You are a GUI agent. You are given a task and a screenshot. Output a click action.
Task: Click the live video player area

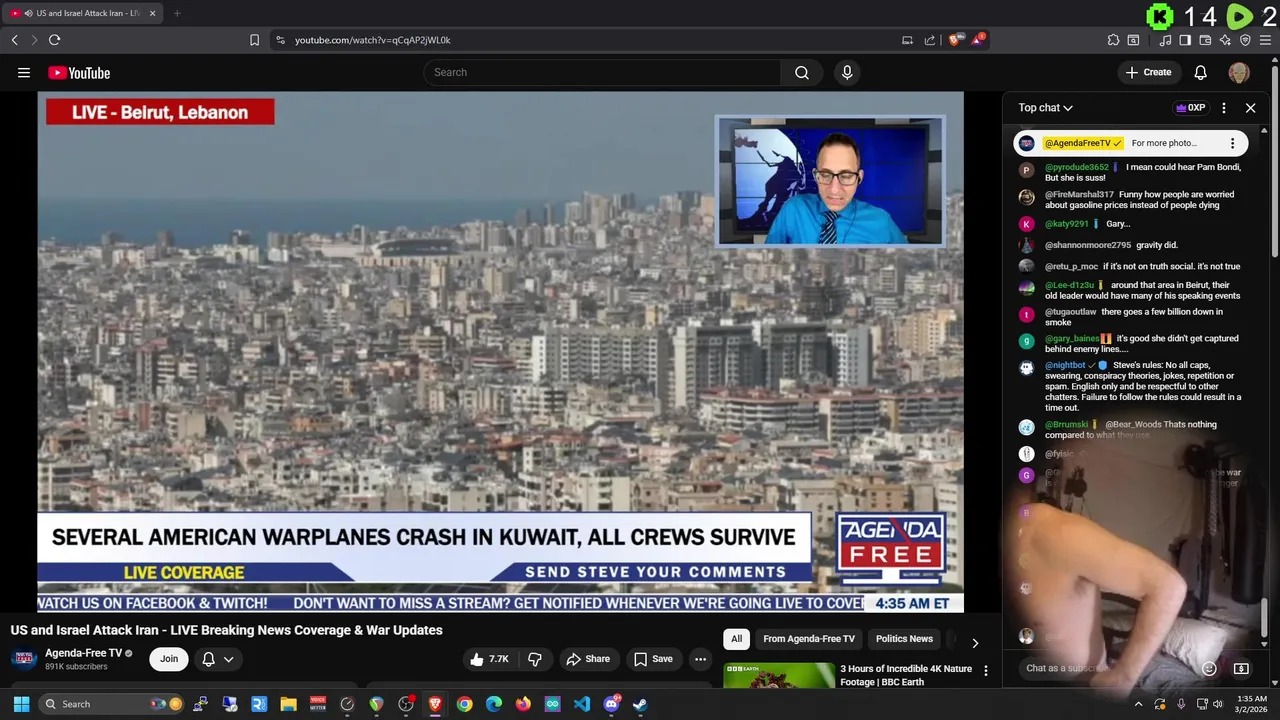click(500, 351)
